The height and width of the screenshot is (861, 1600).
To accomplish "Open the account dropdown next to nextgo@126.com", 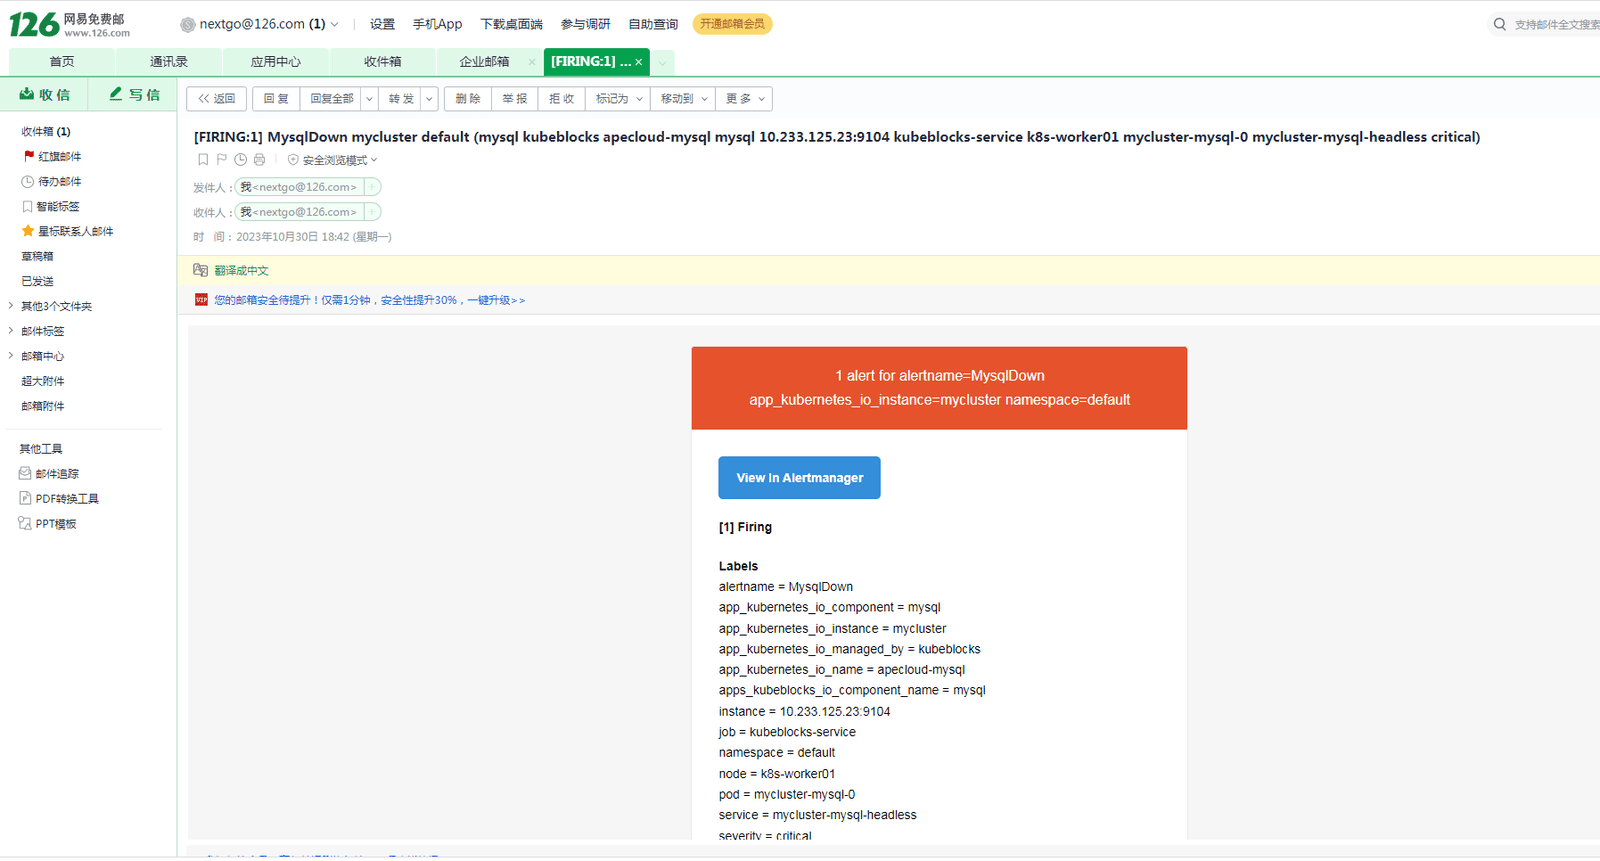I will pyautogui.click(x=335, y=25).
